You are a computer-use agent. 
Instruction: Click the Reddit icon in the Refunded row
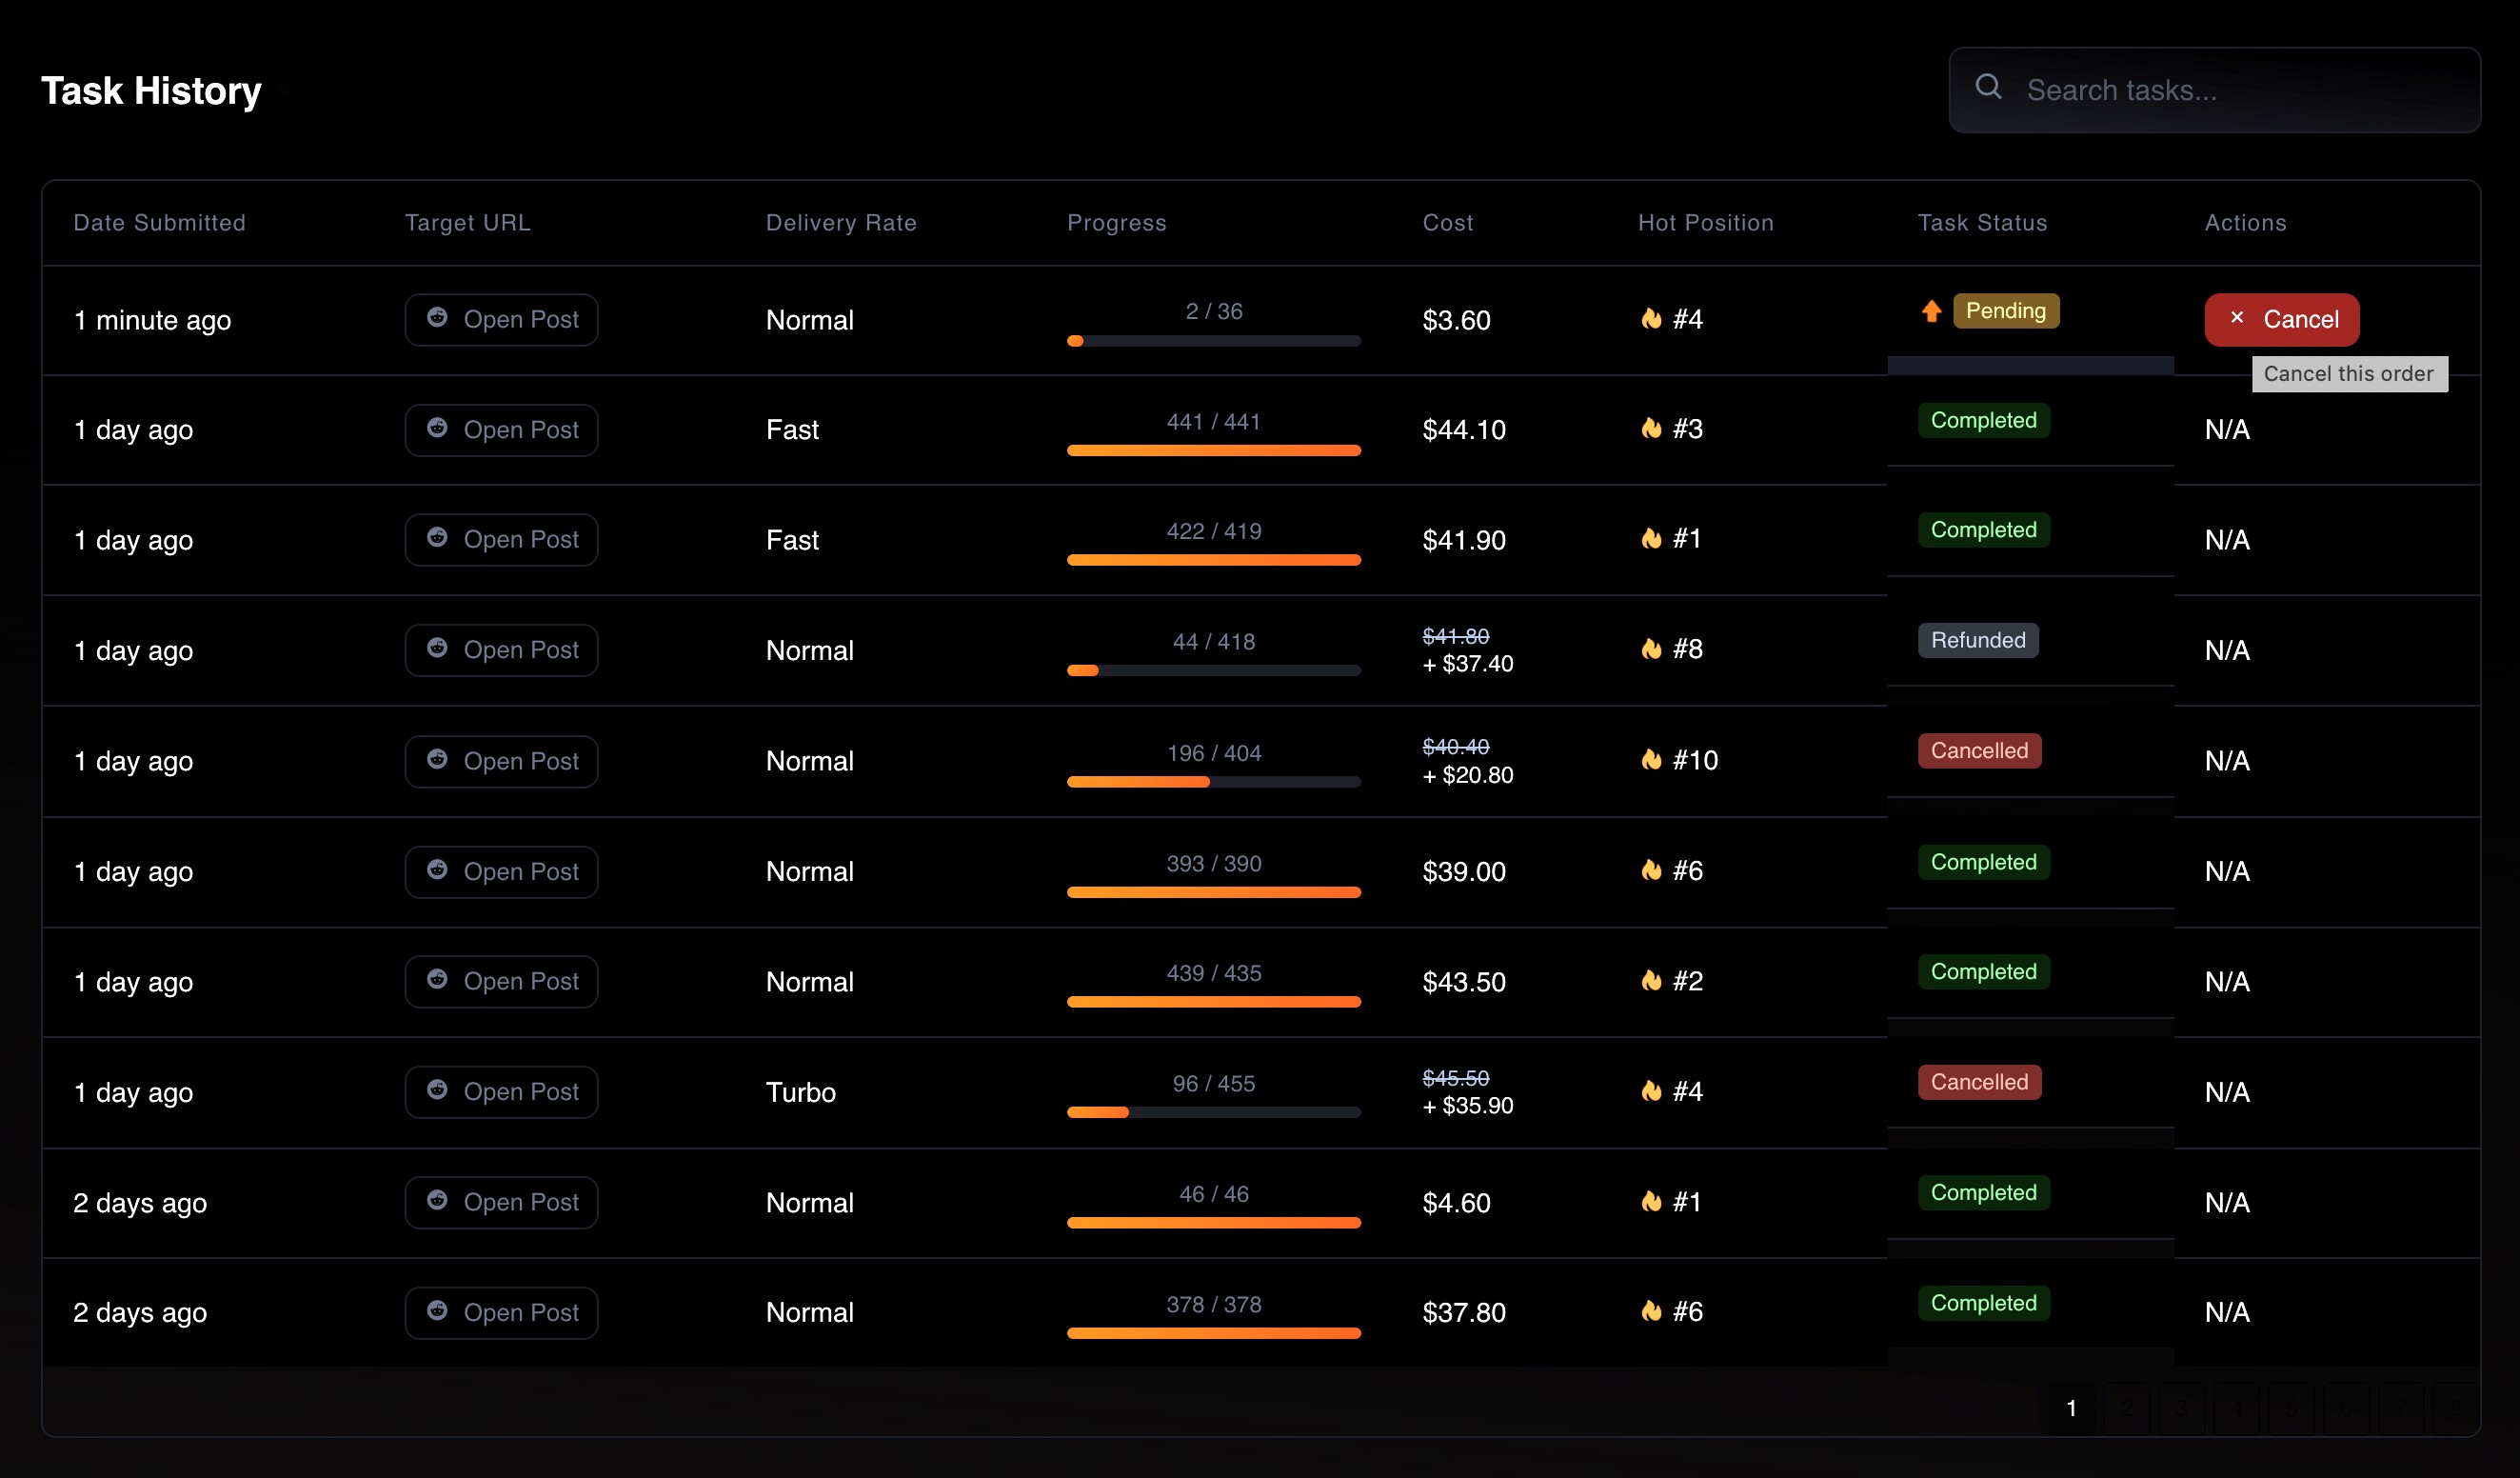pos(437,648)
